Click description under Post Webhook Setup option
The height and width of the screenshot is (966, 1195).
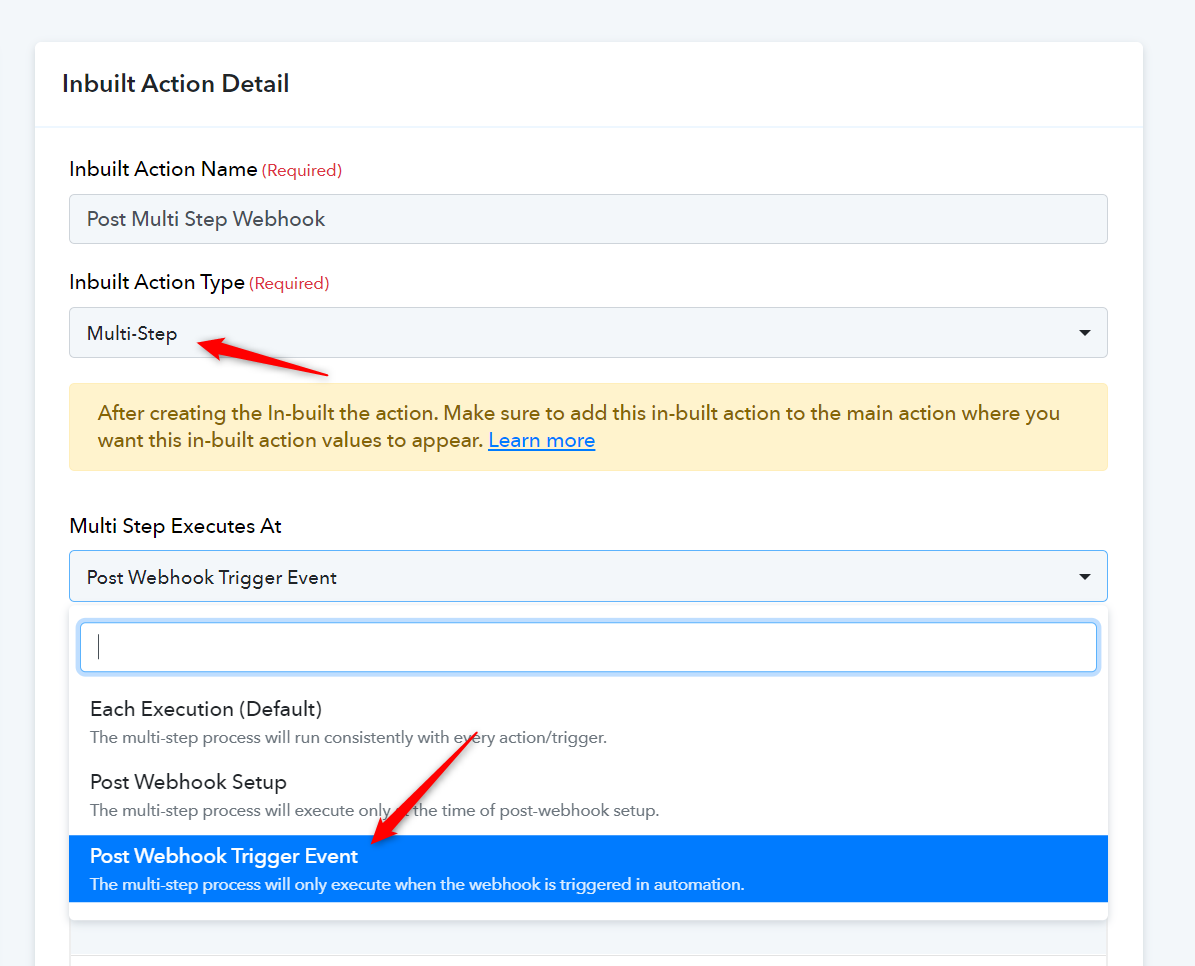tap(374, 811)
